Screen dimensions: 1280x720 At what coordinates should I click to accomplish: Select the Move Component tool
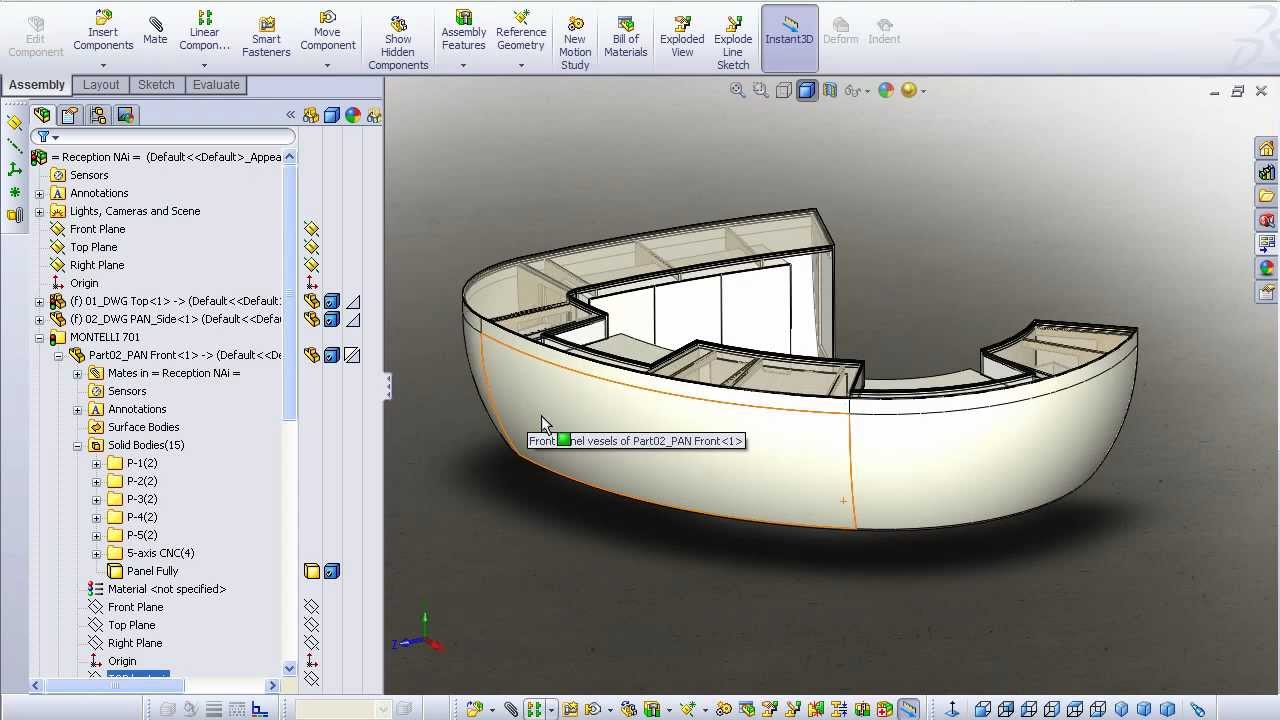click(327, 31)
